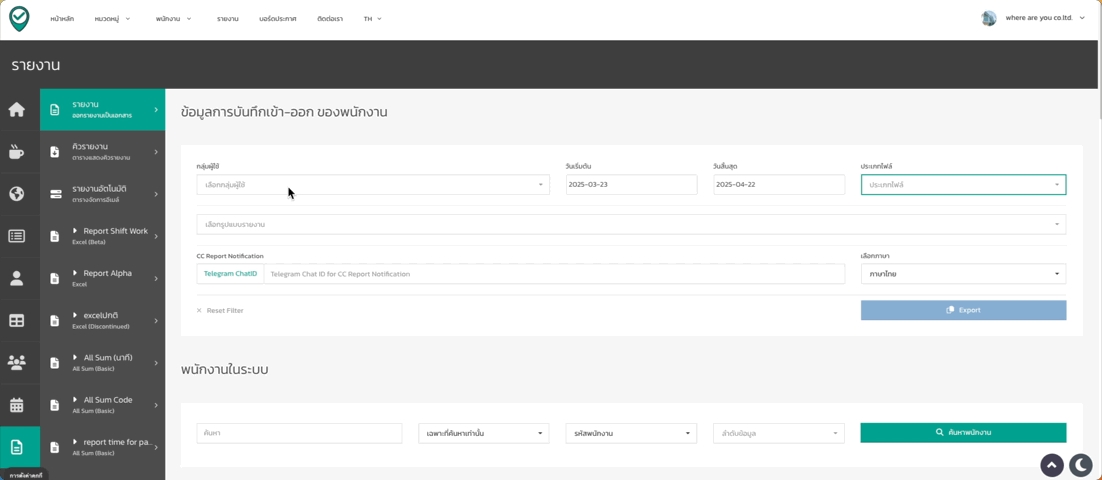The width and height of the screenshot is (1102, 480).
Task: Select the single person sidebar icon
Action: (x=17, y=279)
